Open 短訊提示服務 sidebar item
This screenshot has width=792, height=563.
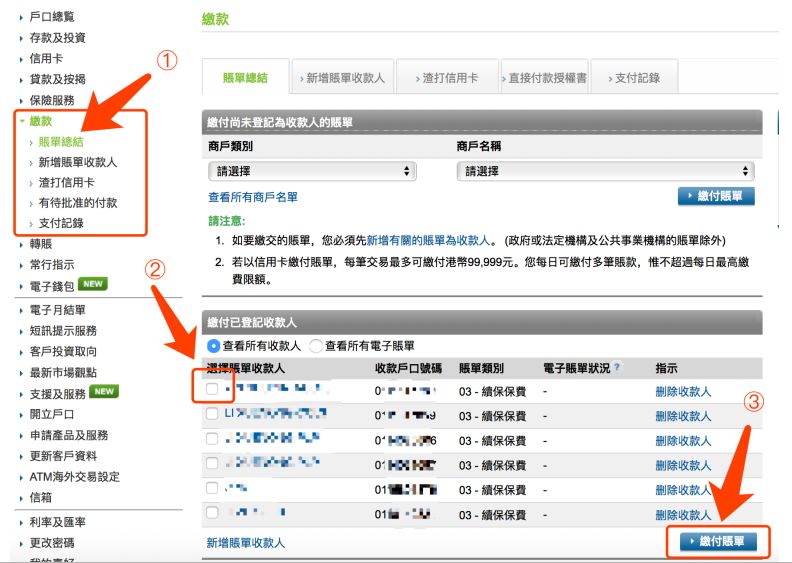63,331
